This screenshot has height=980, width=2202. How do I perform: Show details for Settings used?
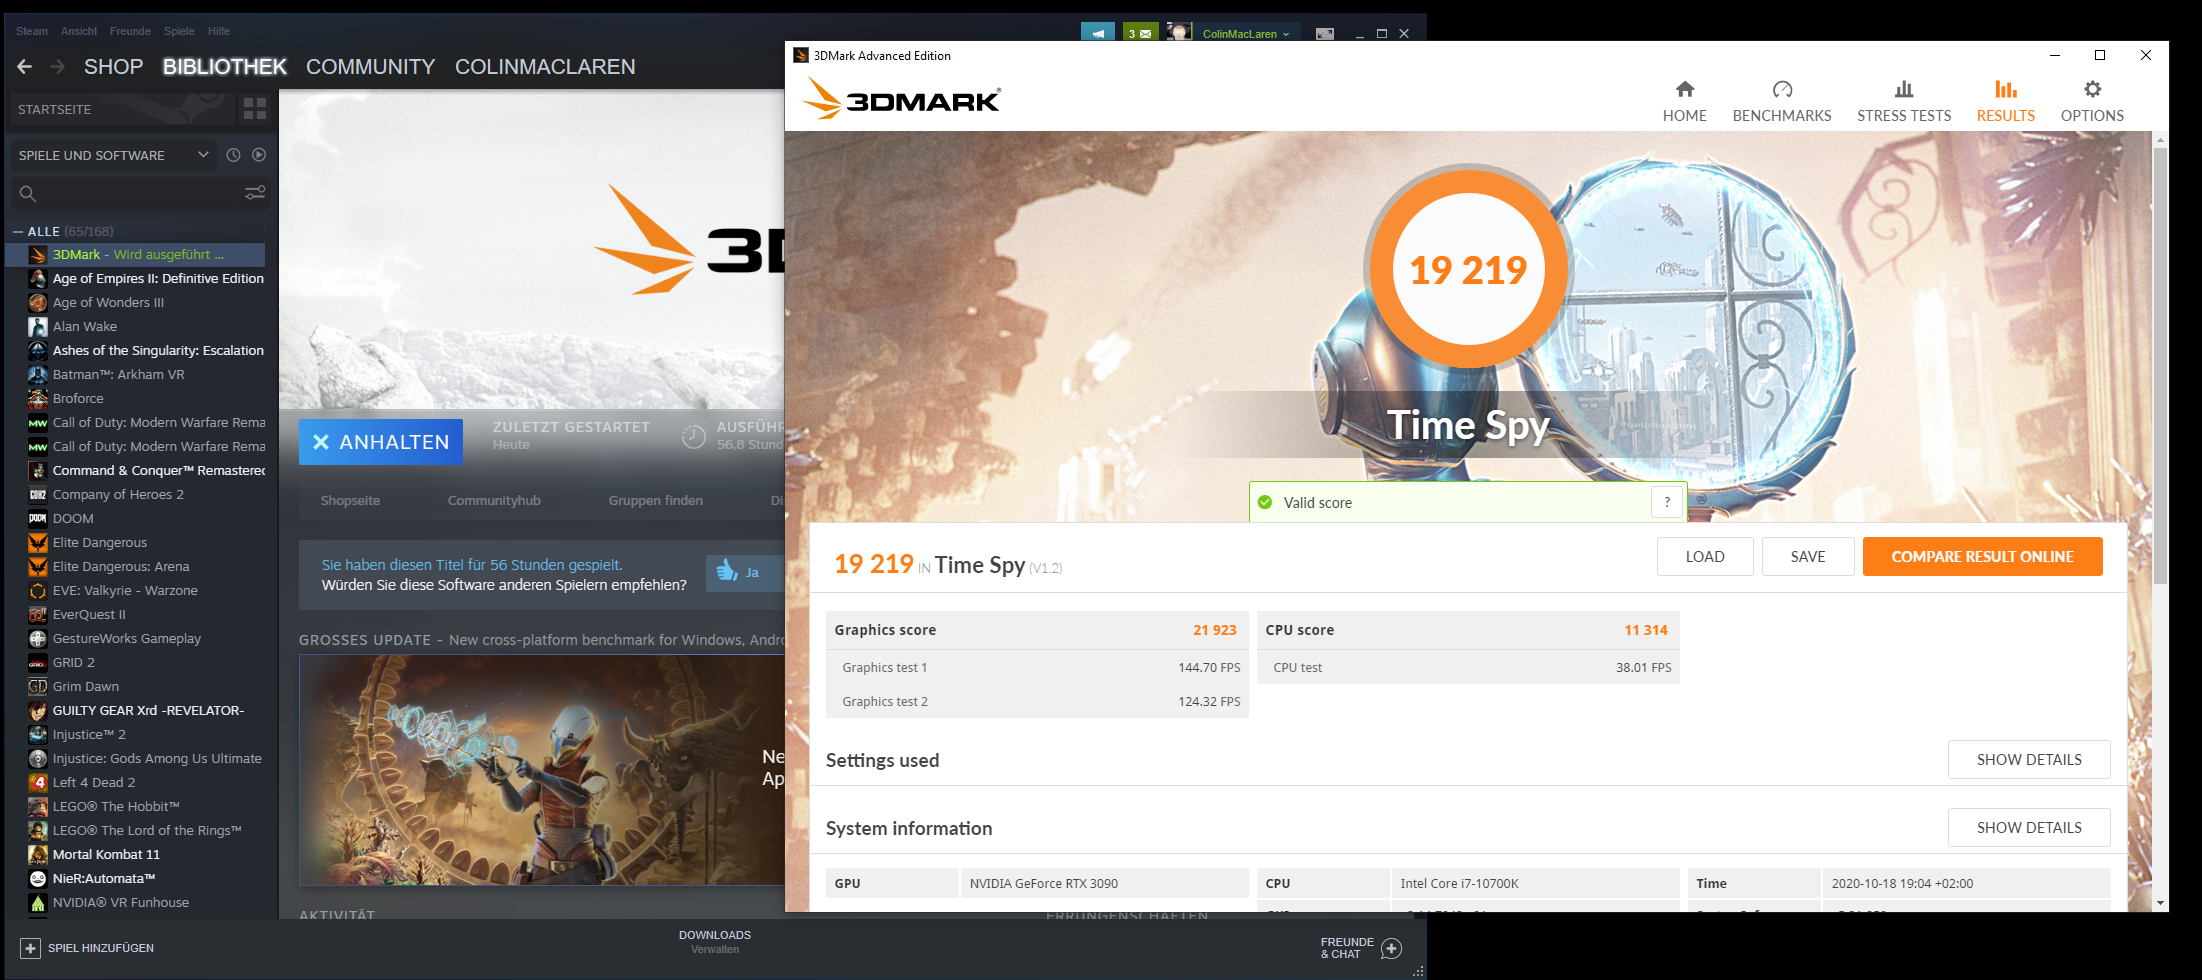(x=2029, y=760)
